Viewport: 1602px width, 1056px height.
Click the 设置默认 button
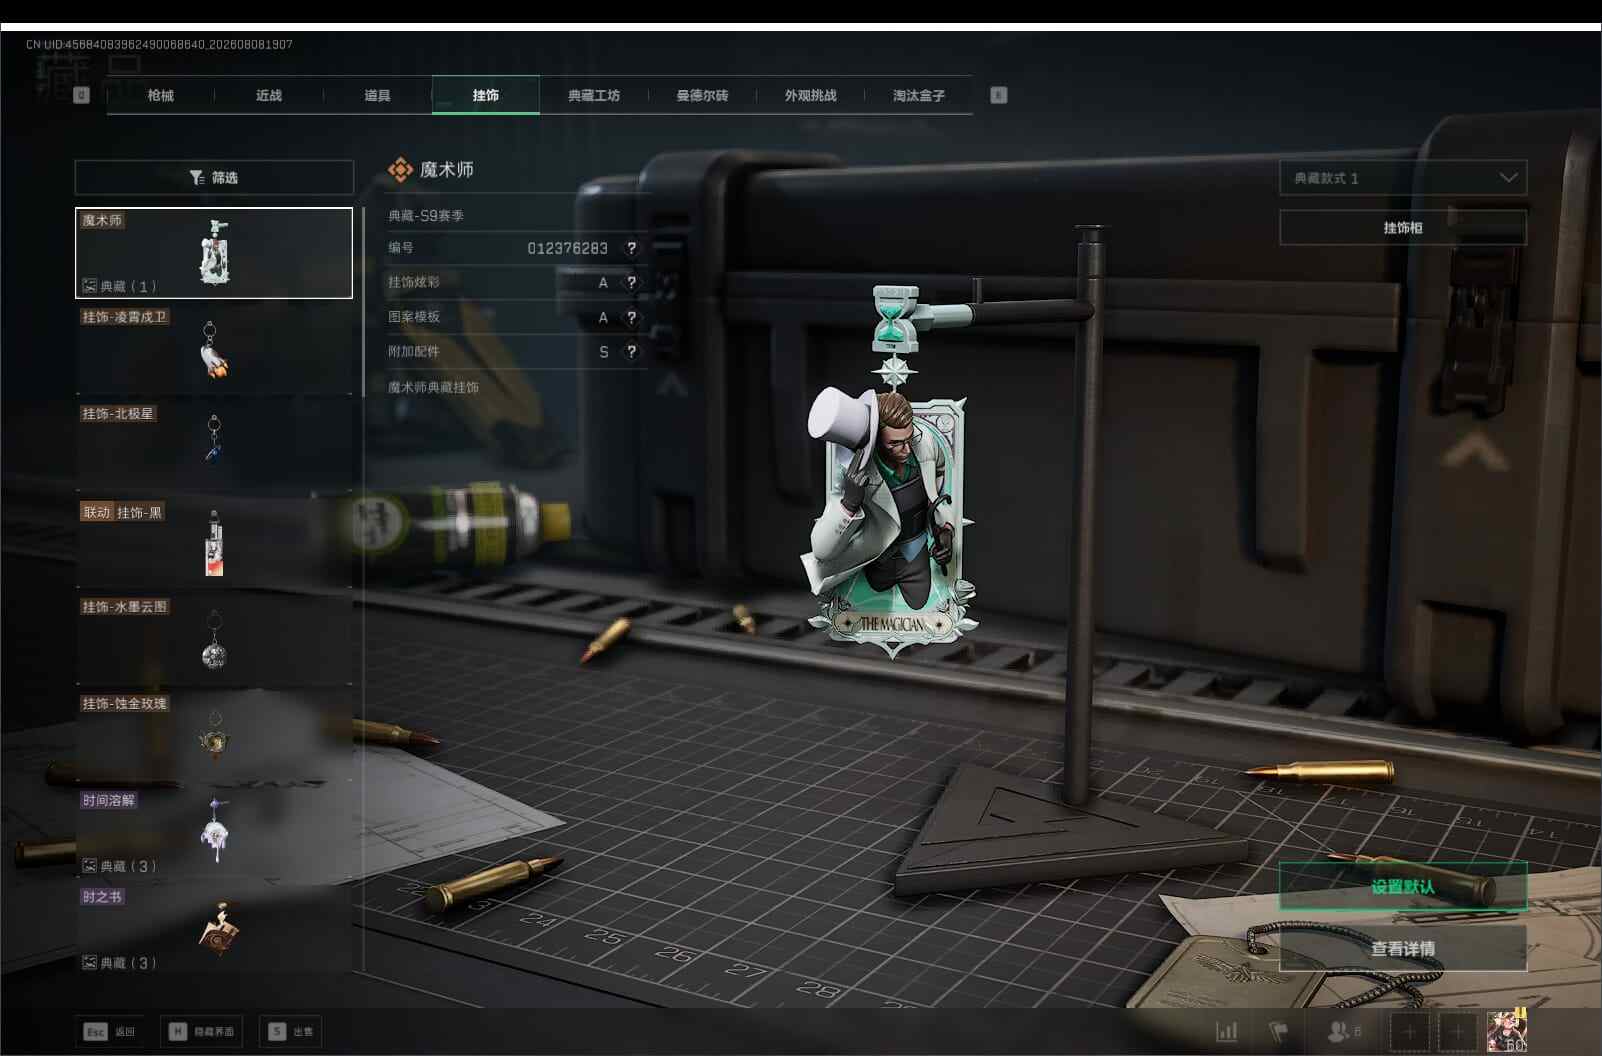[x=1403, y=887]
